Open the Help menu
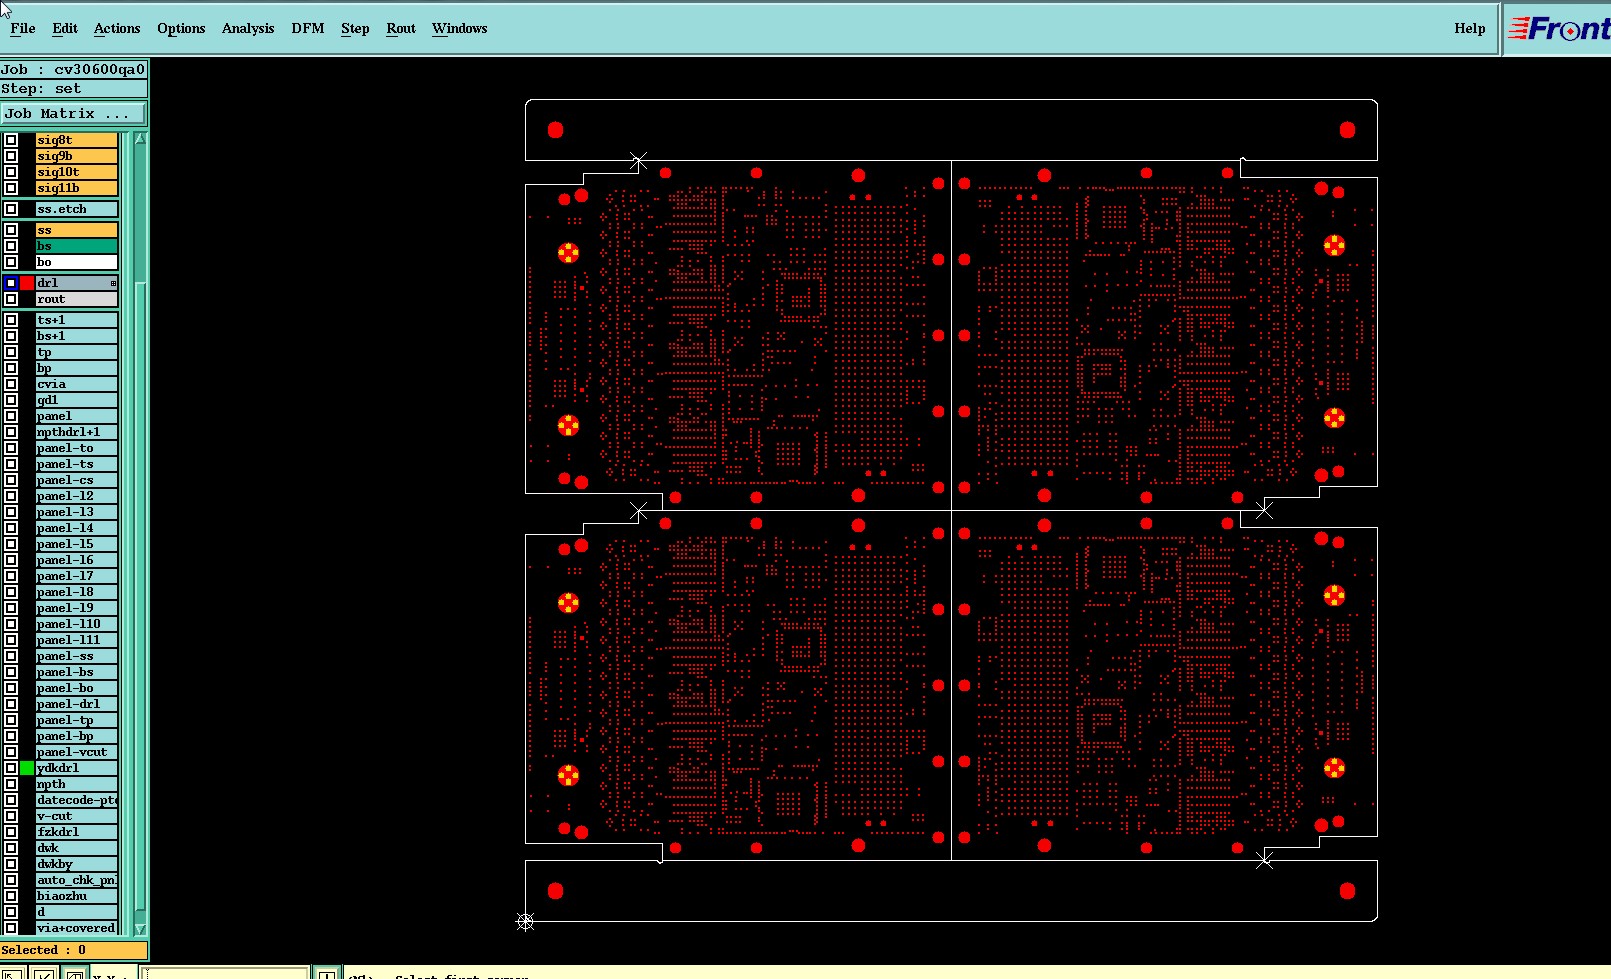This screenshot has height=979, width=1611. click(x=1470, y=28)
